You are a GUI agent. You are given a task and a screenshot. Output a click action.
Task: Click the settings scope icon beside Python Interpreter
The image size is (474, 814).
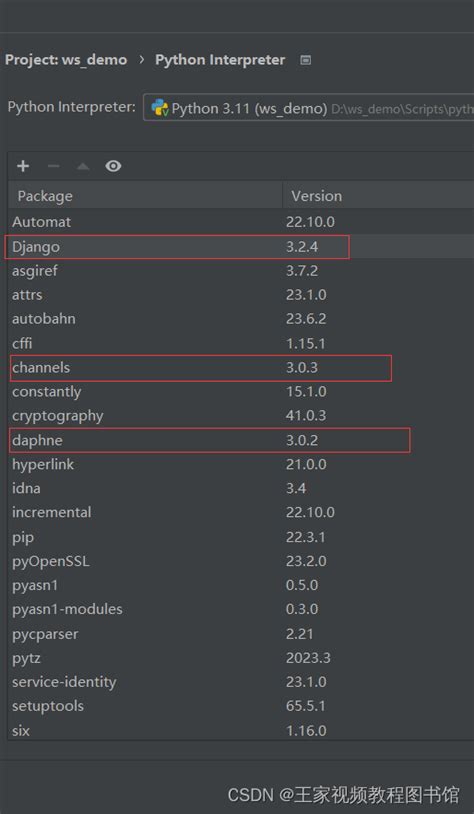[306, 60]
